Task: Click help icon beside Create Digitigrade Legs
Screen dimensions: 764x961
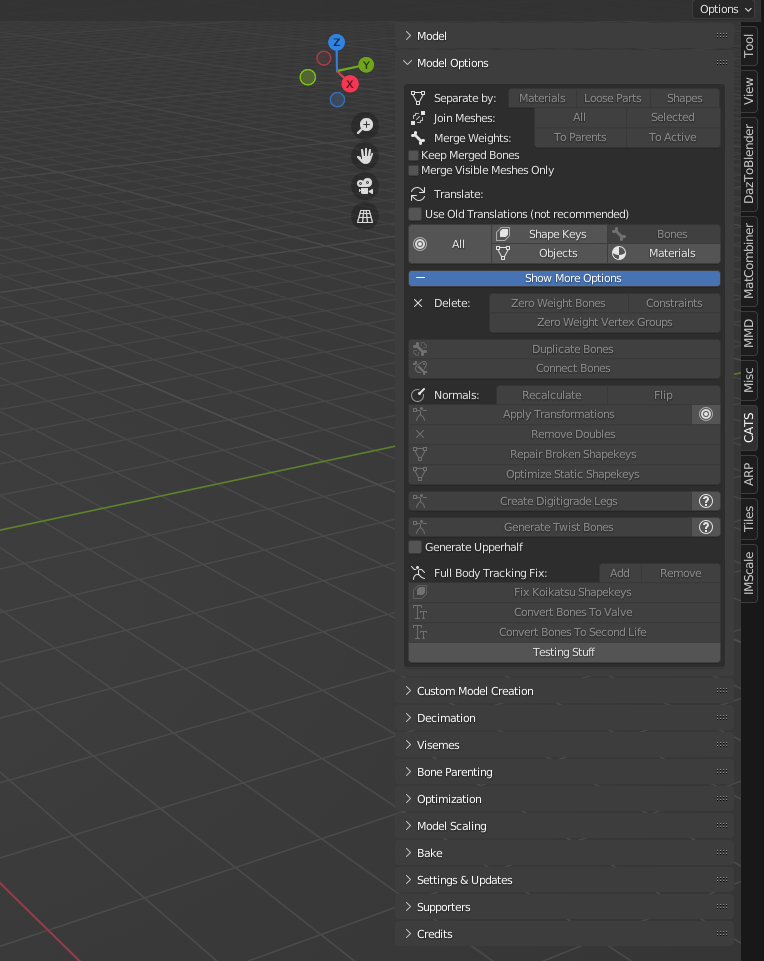Action: pos(705,501)
